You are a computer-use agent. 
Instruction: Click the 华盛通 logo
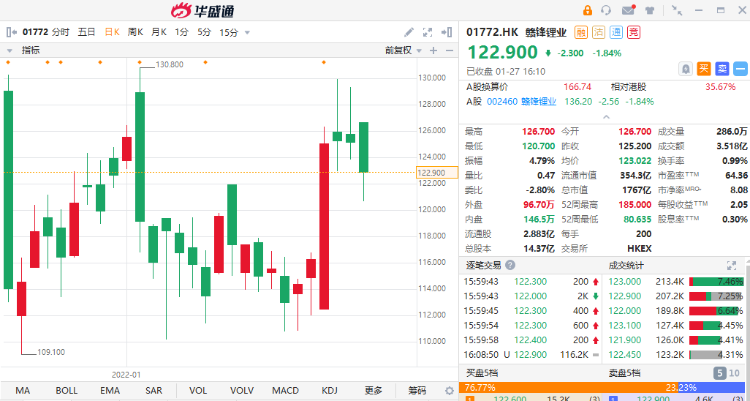tap(202, 10)
